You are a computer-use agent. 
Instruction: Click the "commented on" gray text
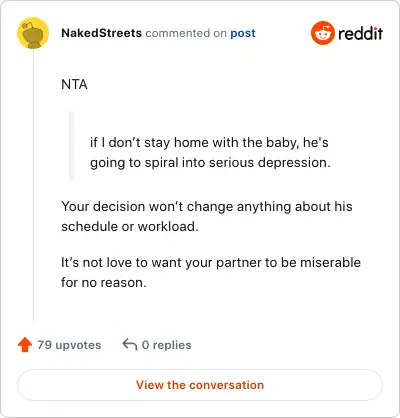[x=186, y=33]
